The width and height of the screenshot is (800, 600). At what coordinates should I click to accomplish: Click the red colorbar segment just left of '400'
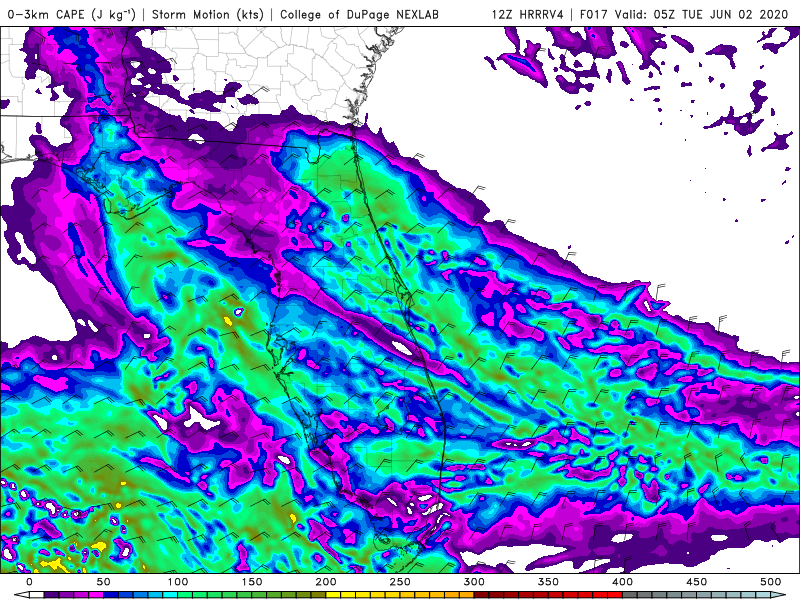click(615, 595)
